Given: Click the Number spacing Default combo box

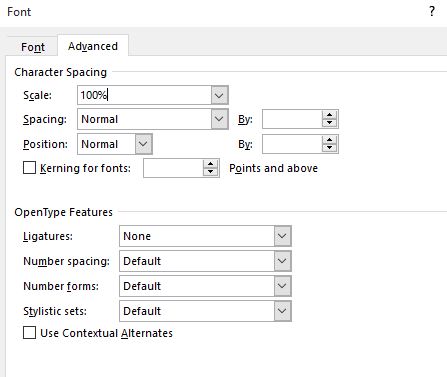Looking at the screenshot, I should pyautogui.click(x=205, y=261).
